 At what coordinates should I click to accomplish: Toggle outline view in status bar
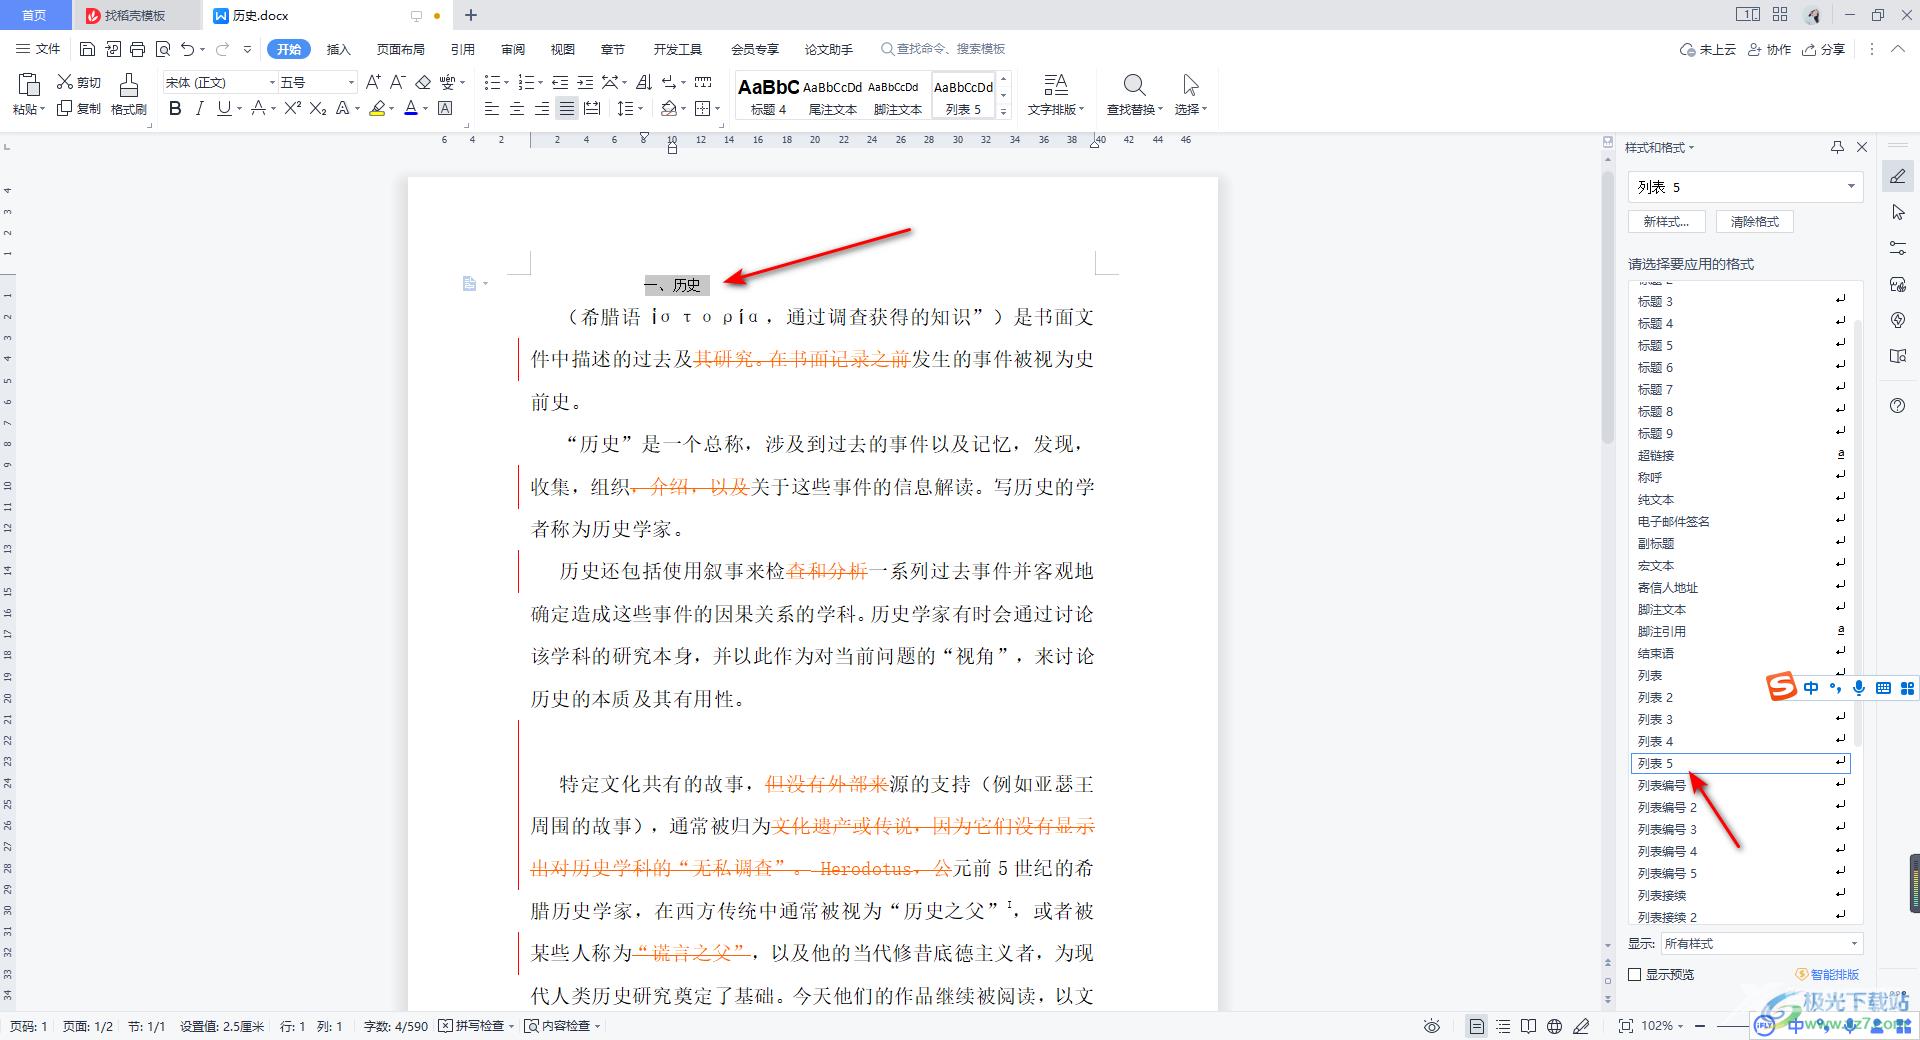point(1502,1026)
